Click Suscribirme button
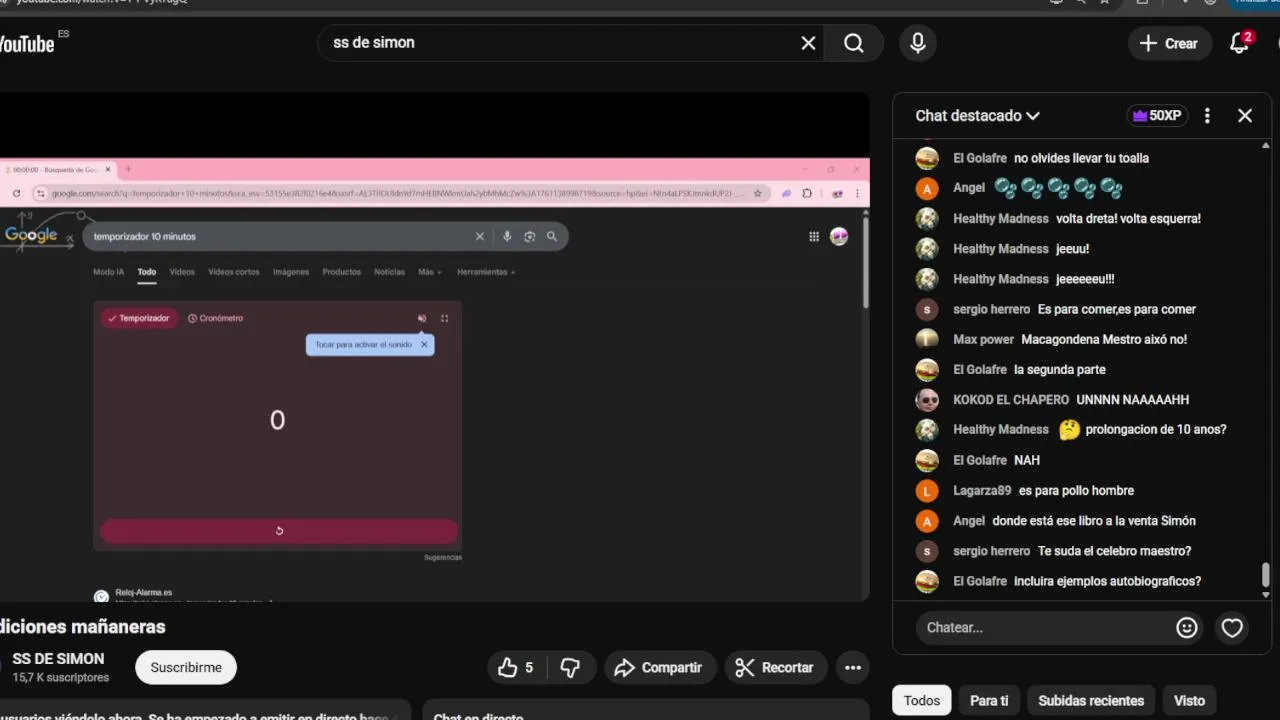The height and width of the screenshot is (720, 1280). [x=186, y=667]
